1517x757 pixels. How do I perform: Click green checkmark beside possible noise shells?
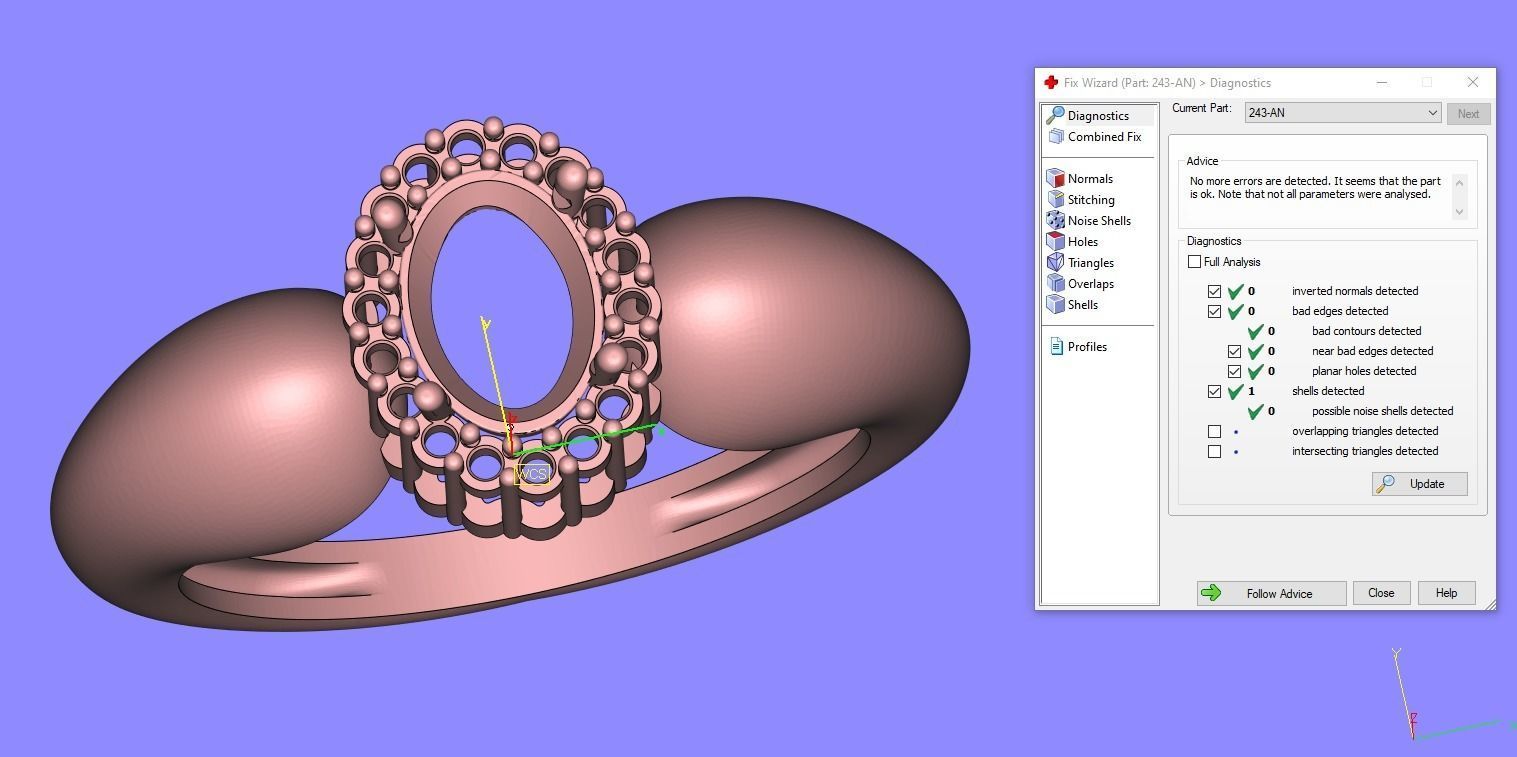1256,411
